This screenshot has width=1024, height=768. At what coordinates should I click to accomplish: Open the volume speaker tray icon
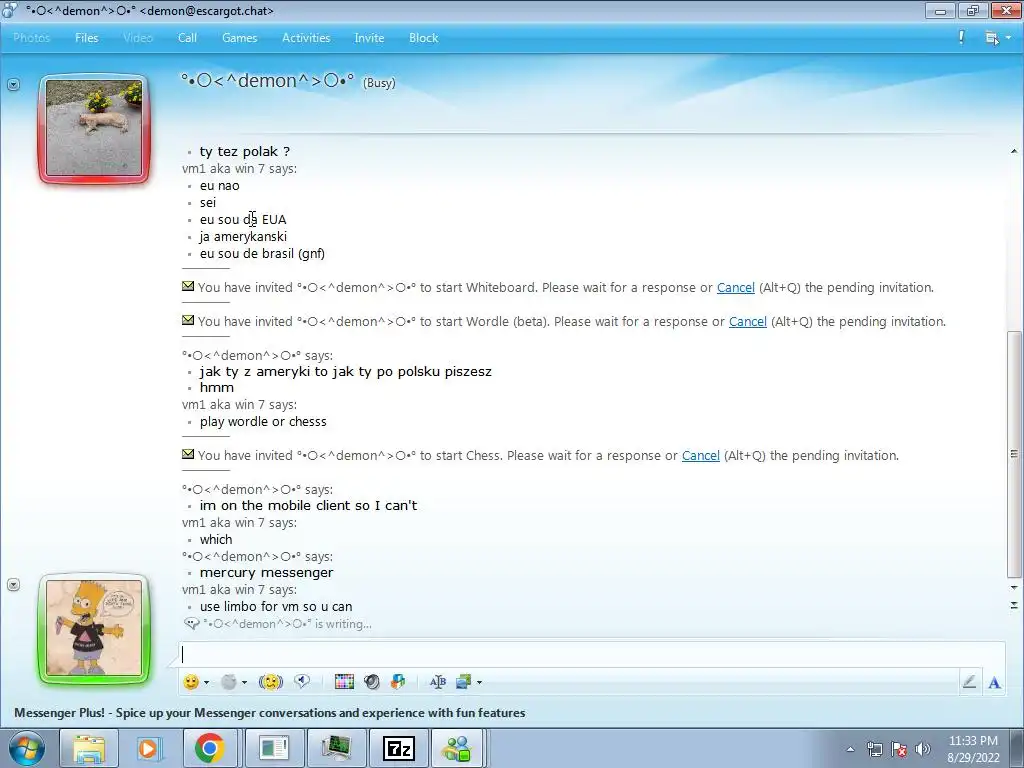923,749
